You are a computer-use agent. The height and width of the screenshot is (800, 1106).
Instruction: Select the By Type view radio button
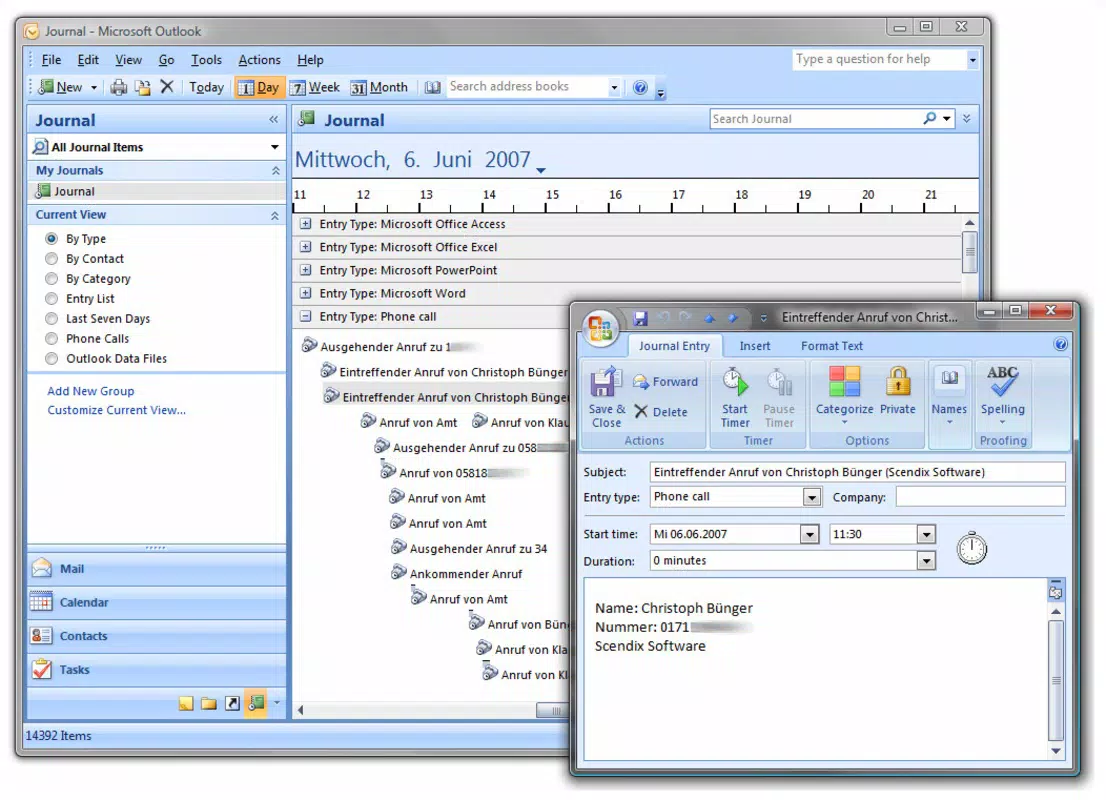[51, 238]
